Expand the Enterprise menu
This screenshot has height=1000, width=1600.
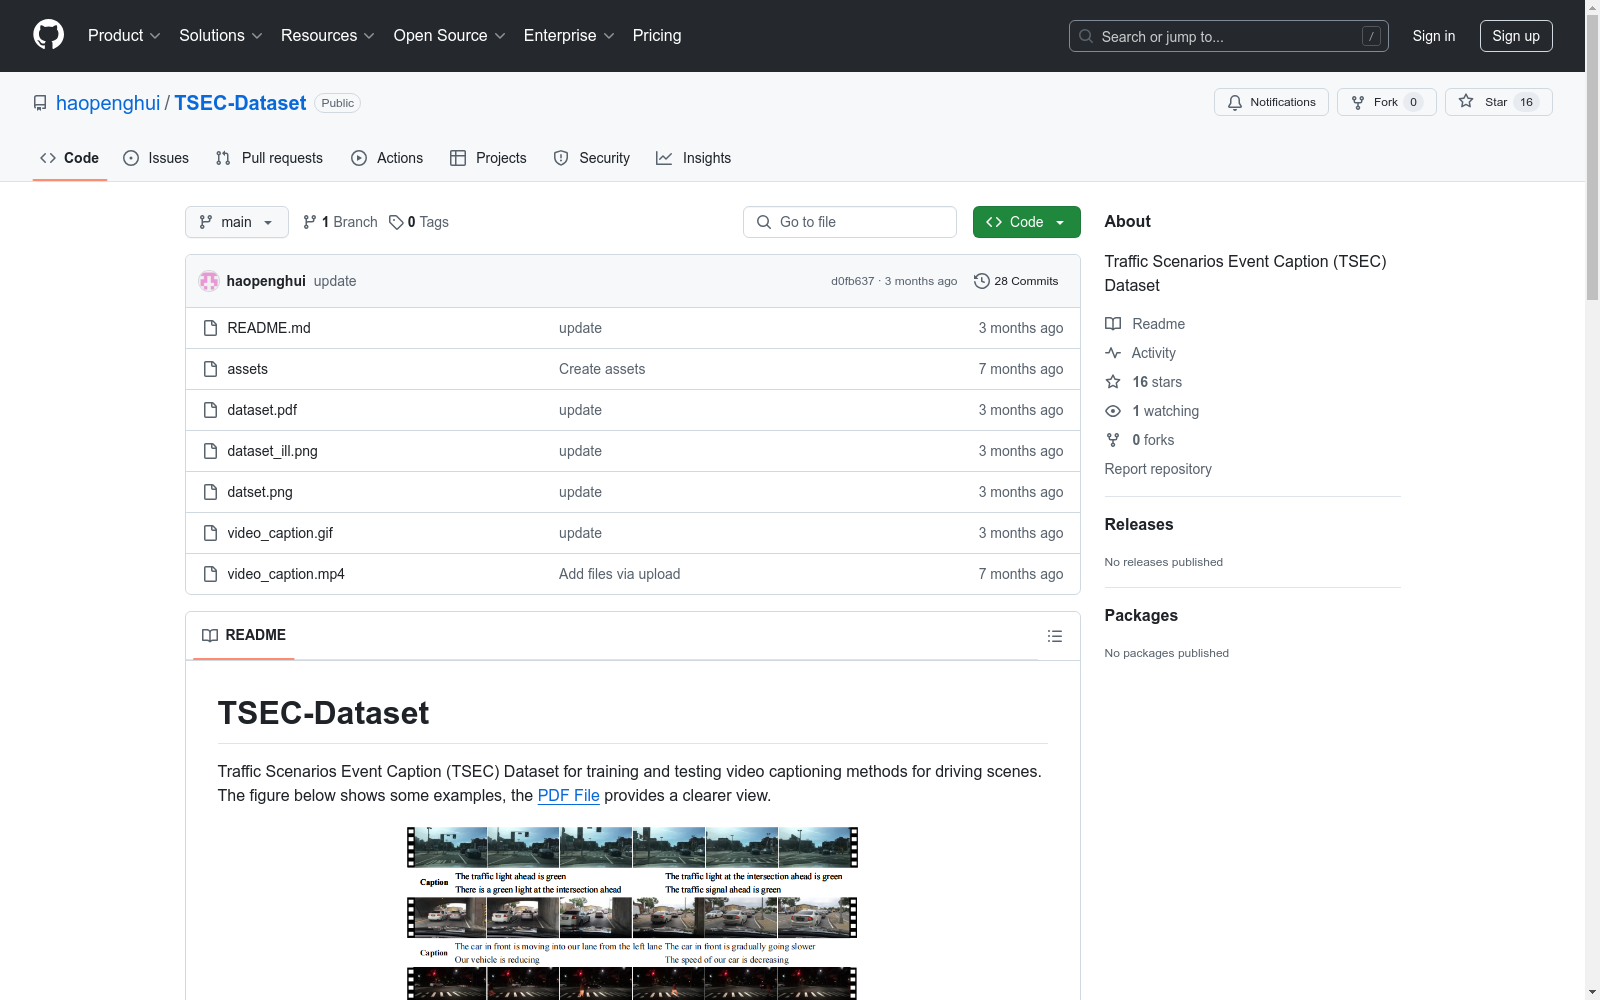pos(569,36)
